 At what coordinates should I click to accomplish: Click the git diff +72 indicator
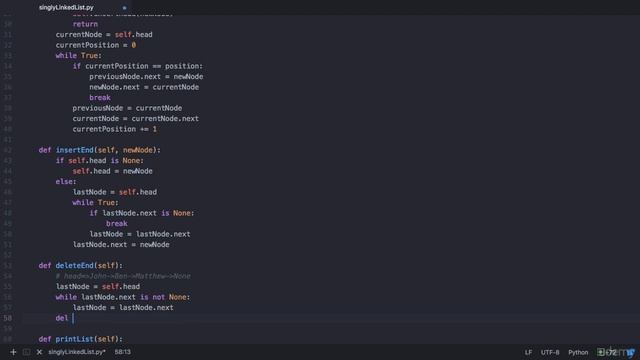click(607, 352)
